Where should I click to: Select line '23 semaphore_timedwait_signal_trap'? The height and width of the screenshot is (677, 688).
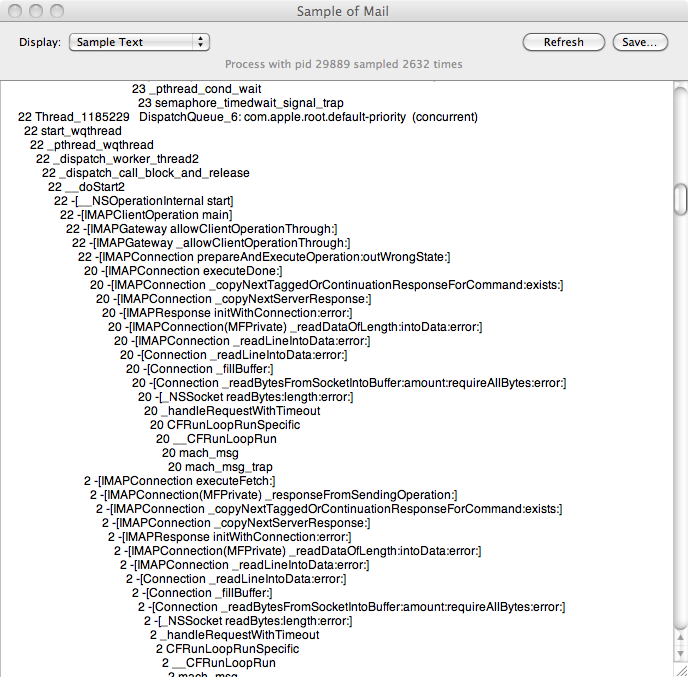point(240,103)
